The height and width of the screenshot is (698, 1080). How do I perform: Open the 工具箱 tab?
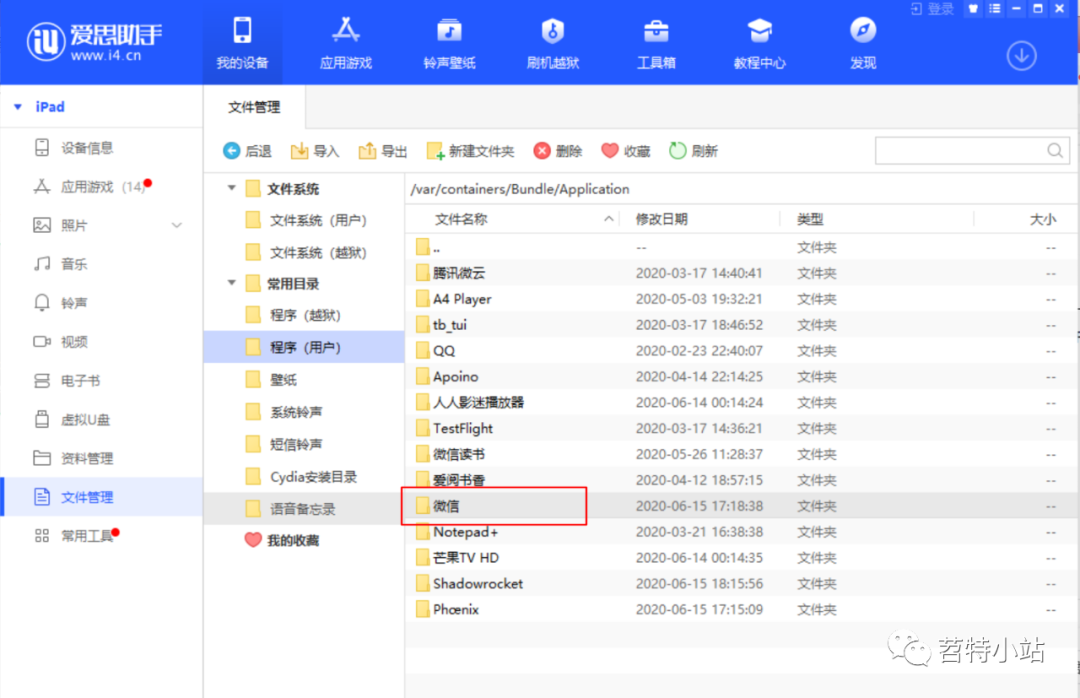point(656,43)
